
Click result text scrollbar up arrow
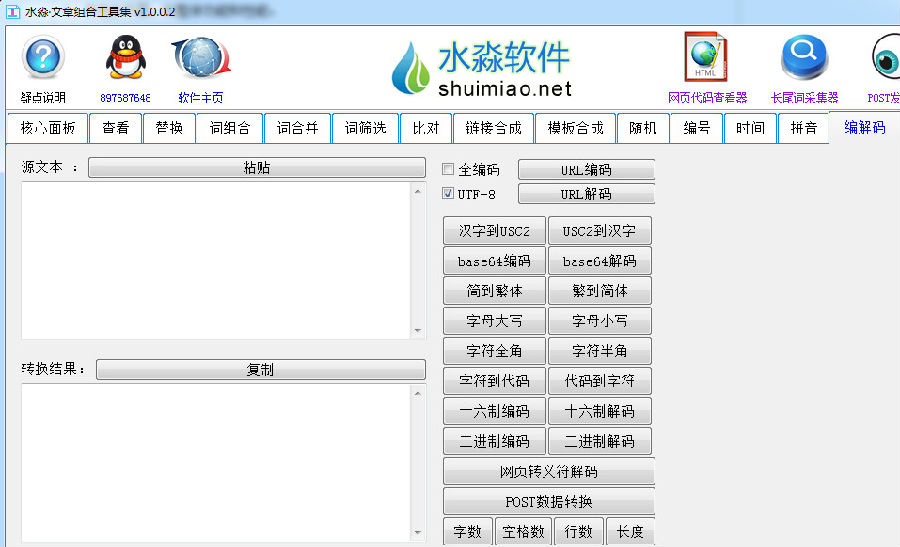click(x=417, y=394)
